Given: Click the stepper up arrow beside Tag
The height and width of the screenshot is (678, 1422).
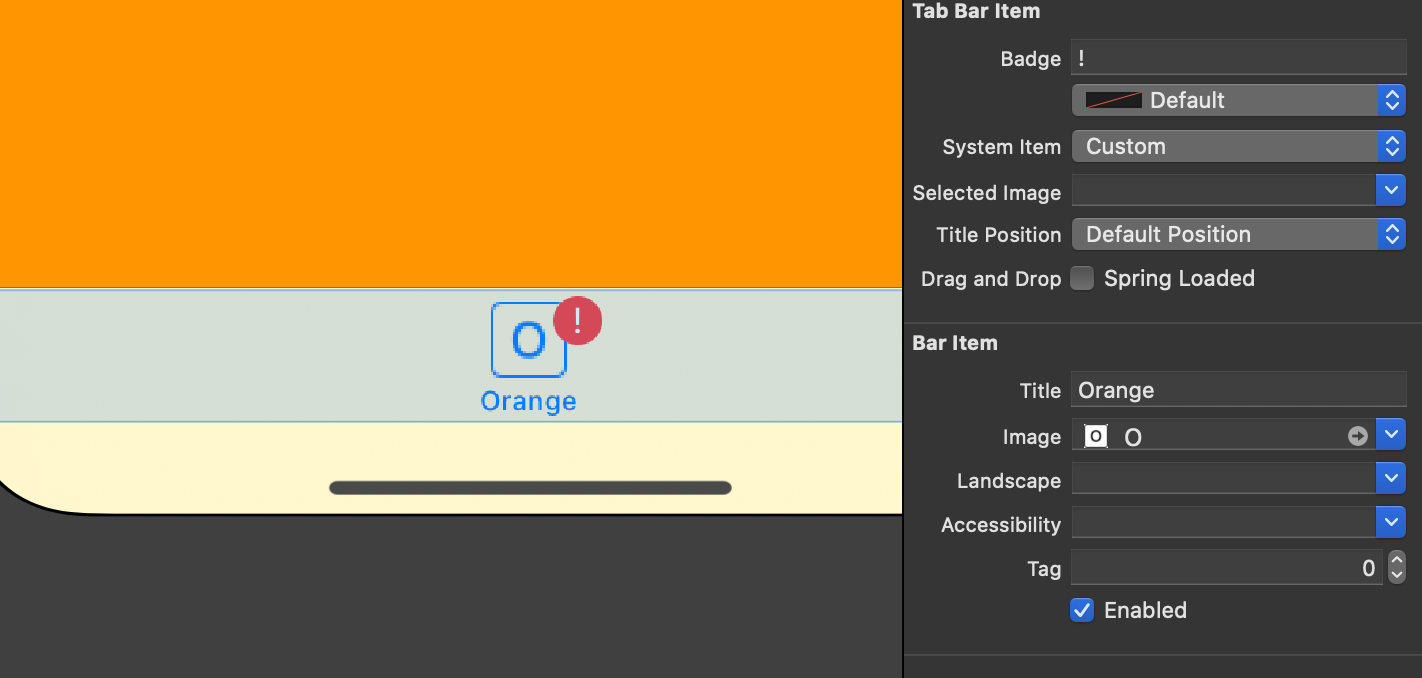Looking at the screenshot, I should point(1397,561).
